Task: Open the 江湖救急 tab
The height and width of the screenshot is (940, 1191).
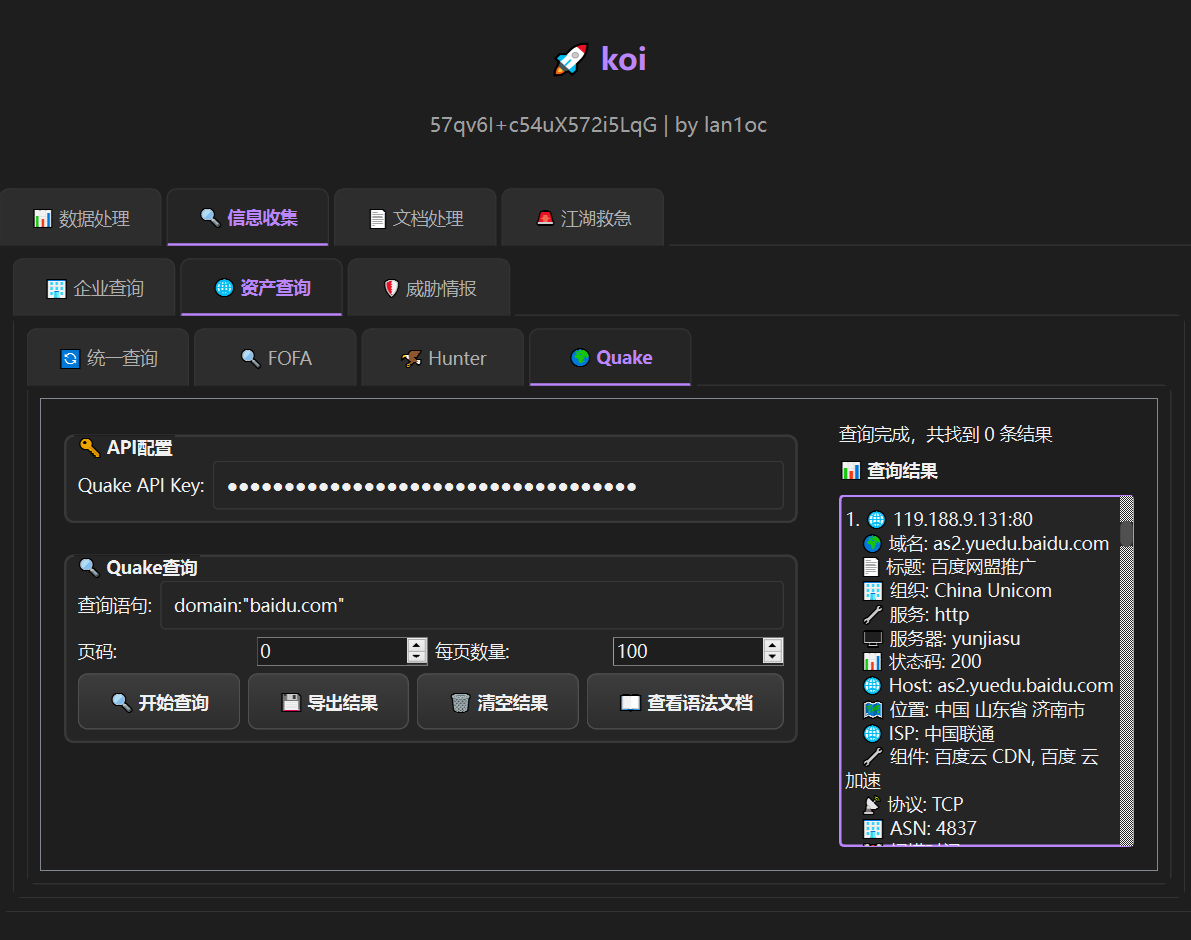Action: point(582,218)
